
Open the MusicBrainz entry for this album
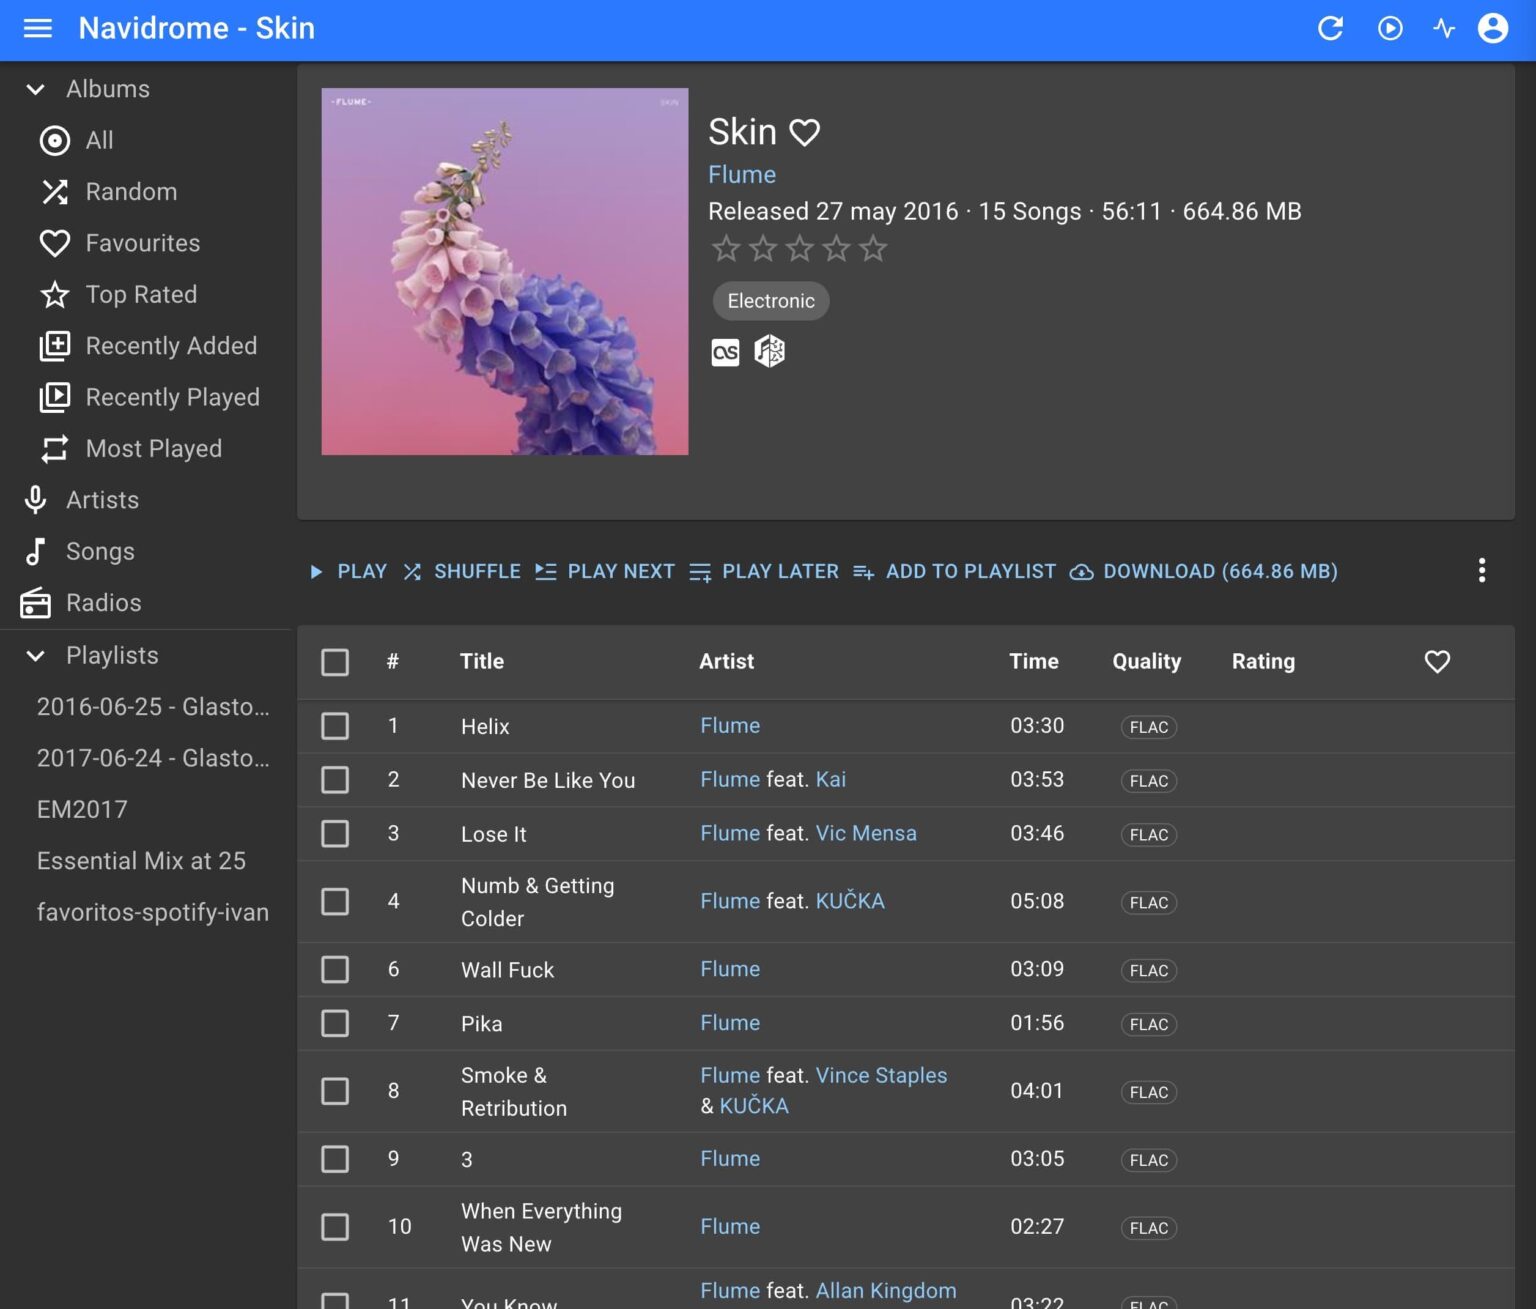[x=770, y=351]
